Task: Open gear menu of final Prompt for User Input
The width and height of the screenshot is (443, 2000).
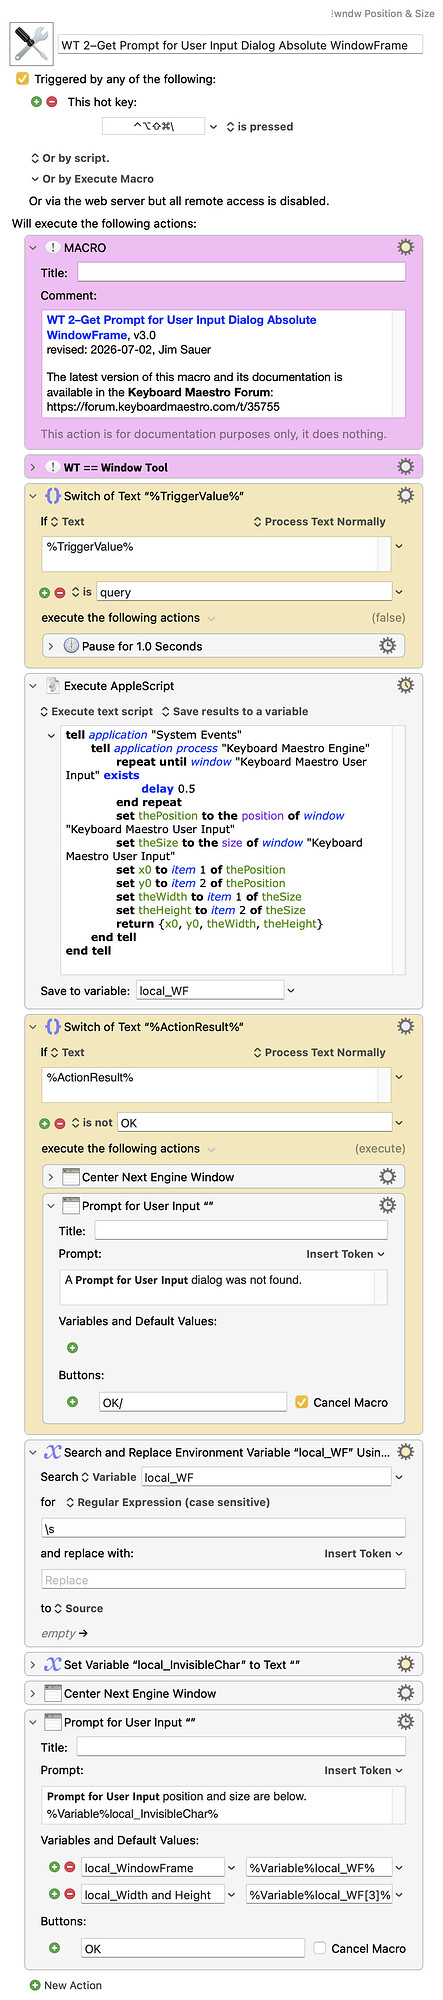Action: 405,1722
